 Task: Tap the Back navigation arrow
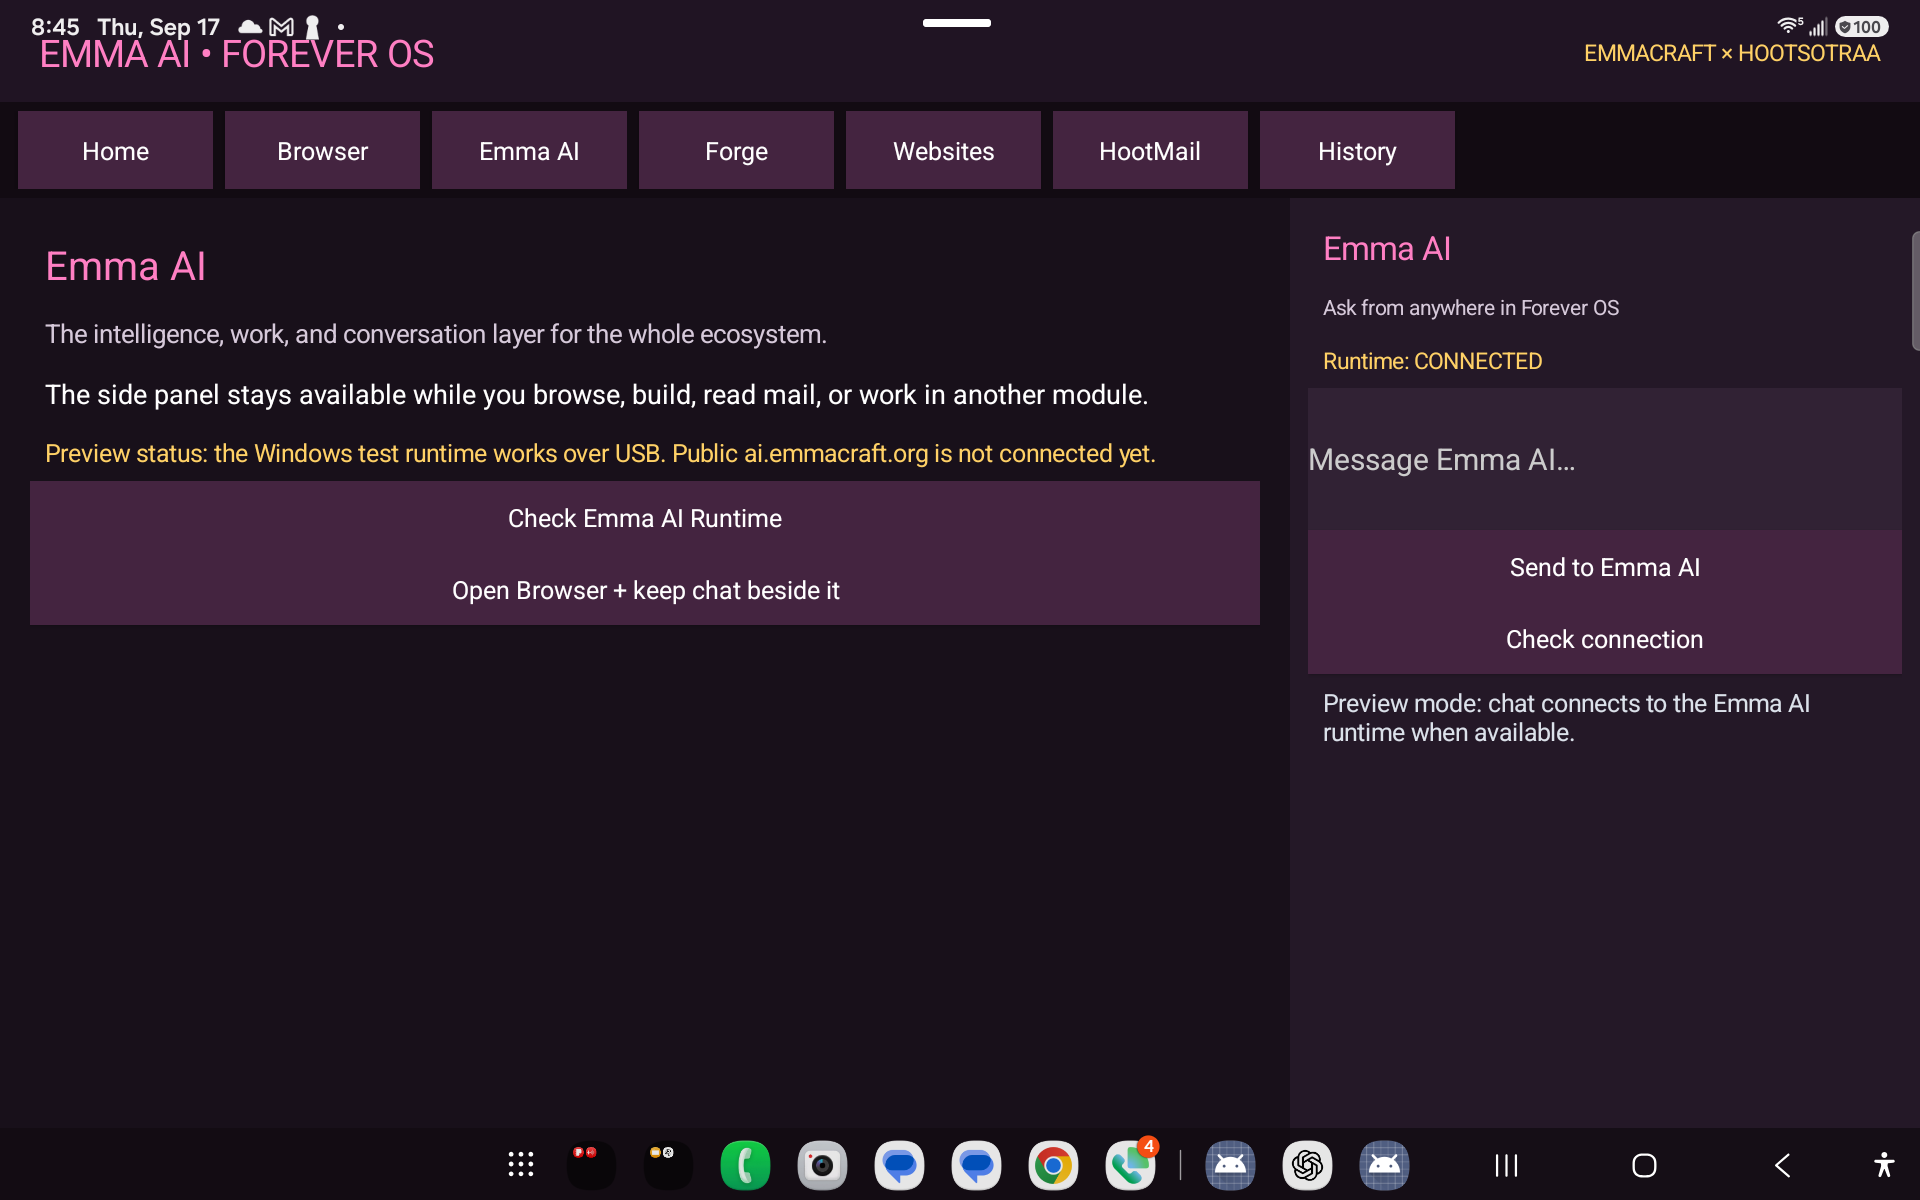pos(1782,1165)
